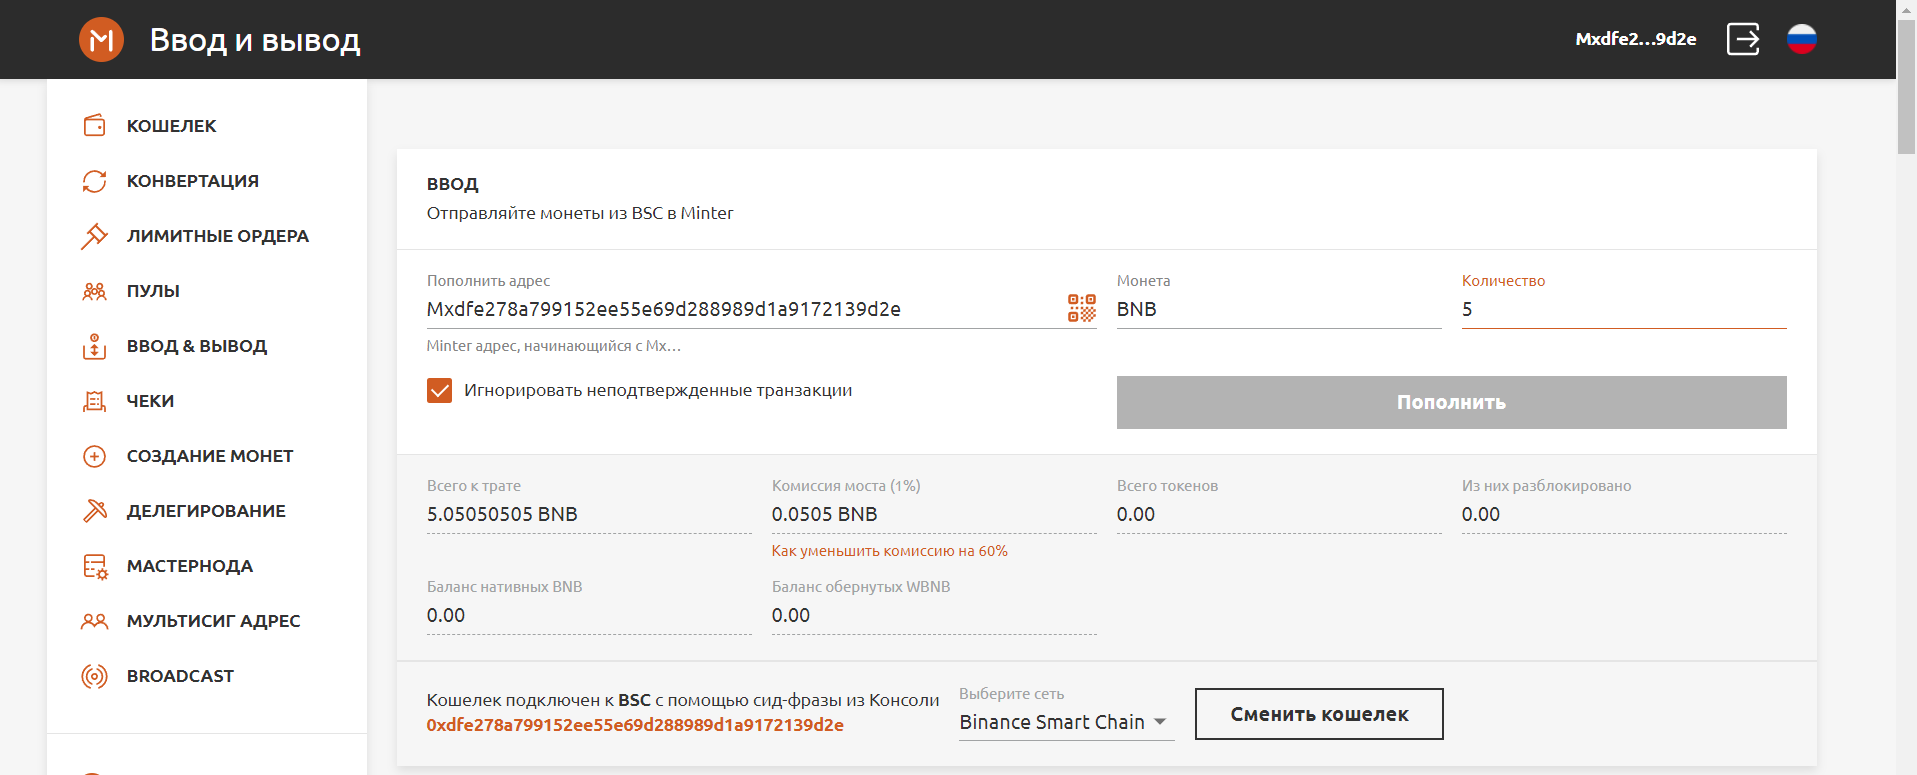
Task: Open the reduce commission by 60% link
Action: [x=889, y=551]
